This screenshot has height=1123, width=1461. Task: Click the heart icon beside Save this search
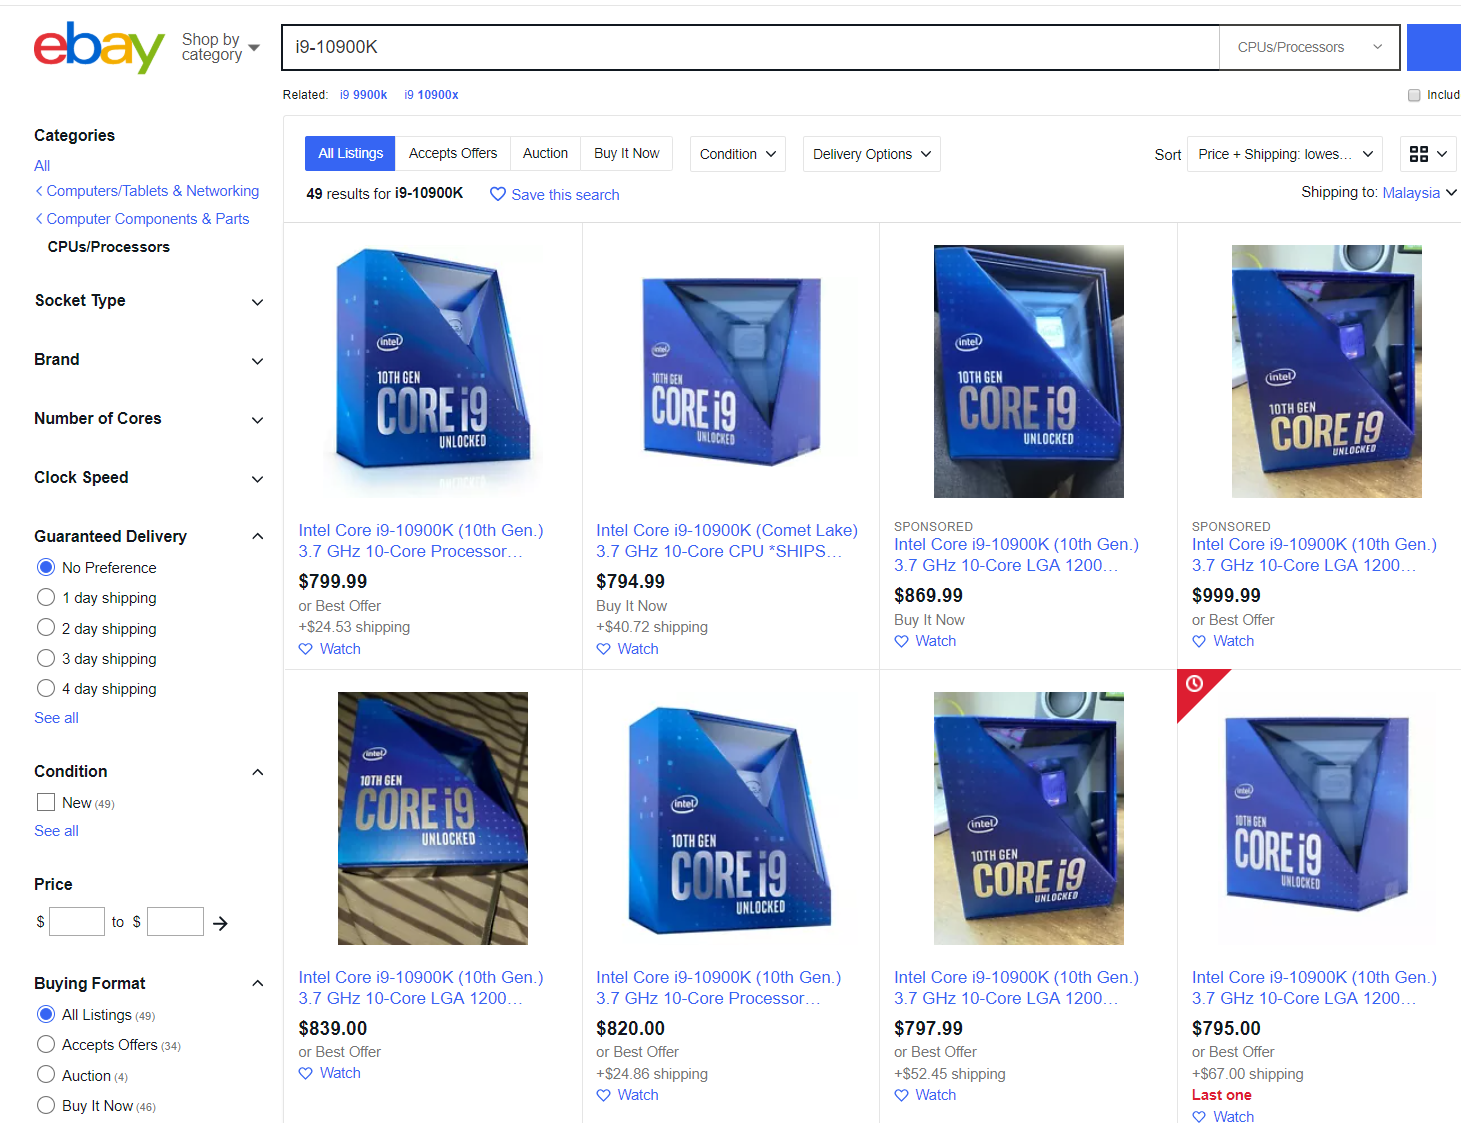pyautogui.click(x=497, y=195)
